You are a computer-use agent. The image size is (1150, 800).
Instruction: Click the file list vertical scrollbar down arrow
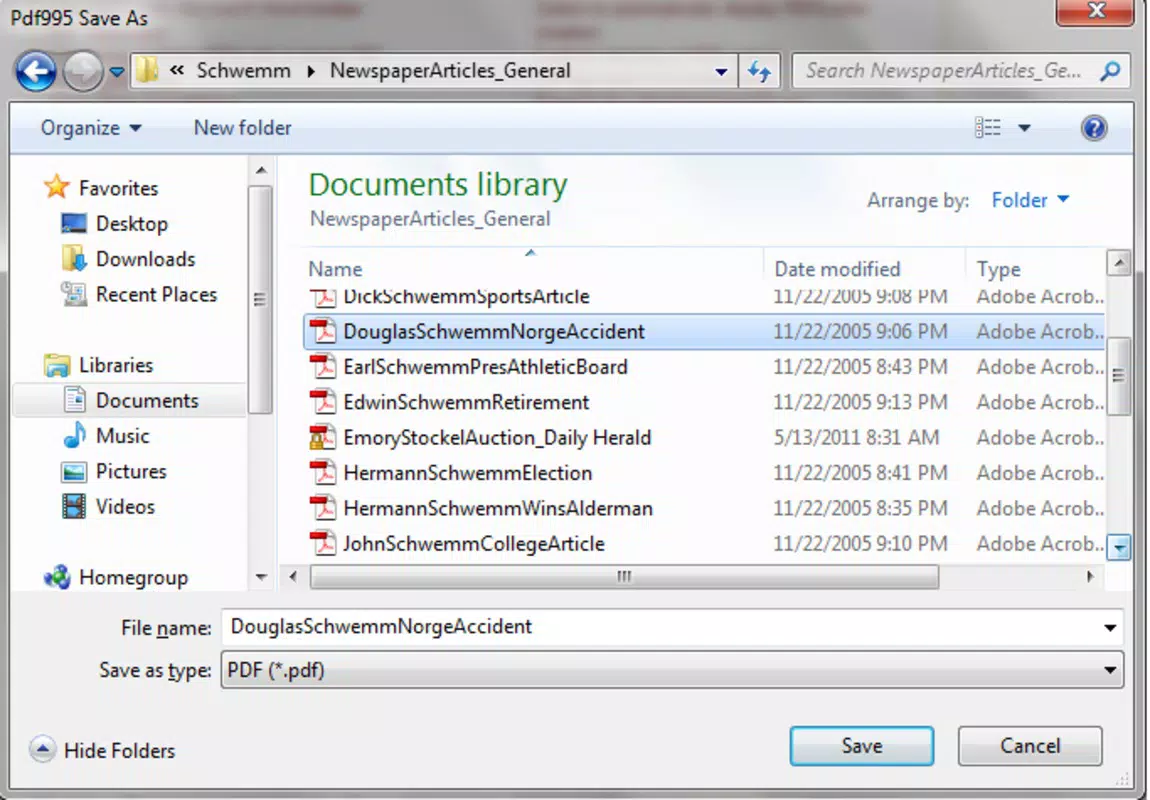pos(1118,547)
